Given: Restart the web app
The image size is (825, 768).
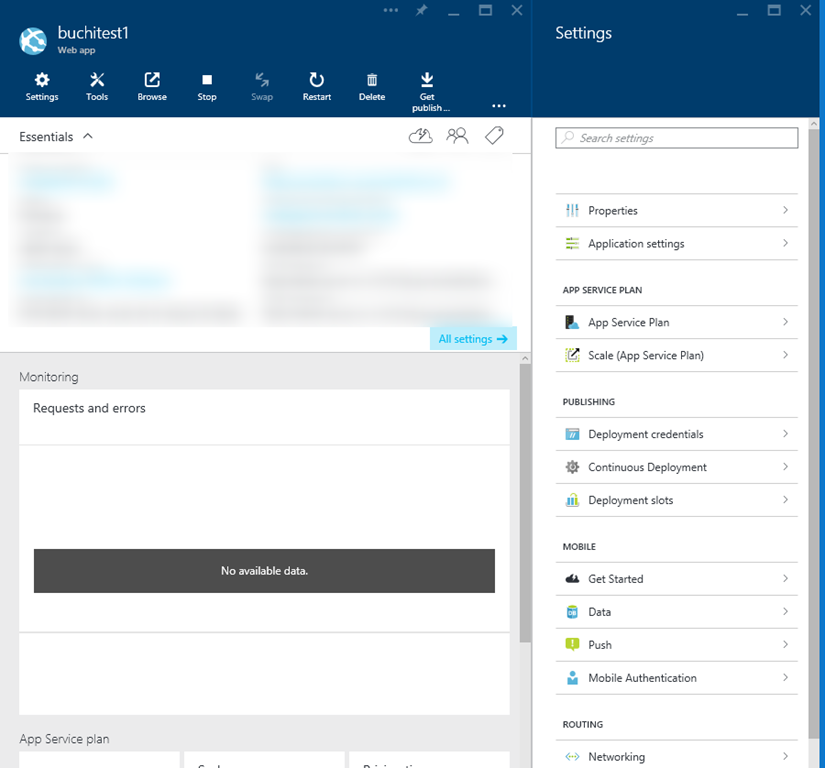Looking at the screenshot, I should [316, 86].
